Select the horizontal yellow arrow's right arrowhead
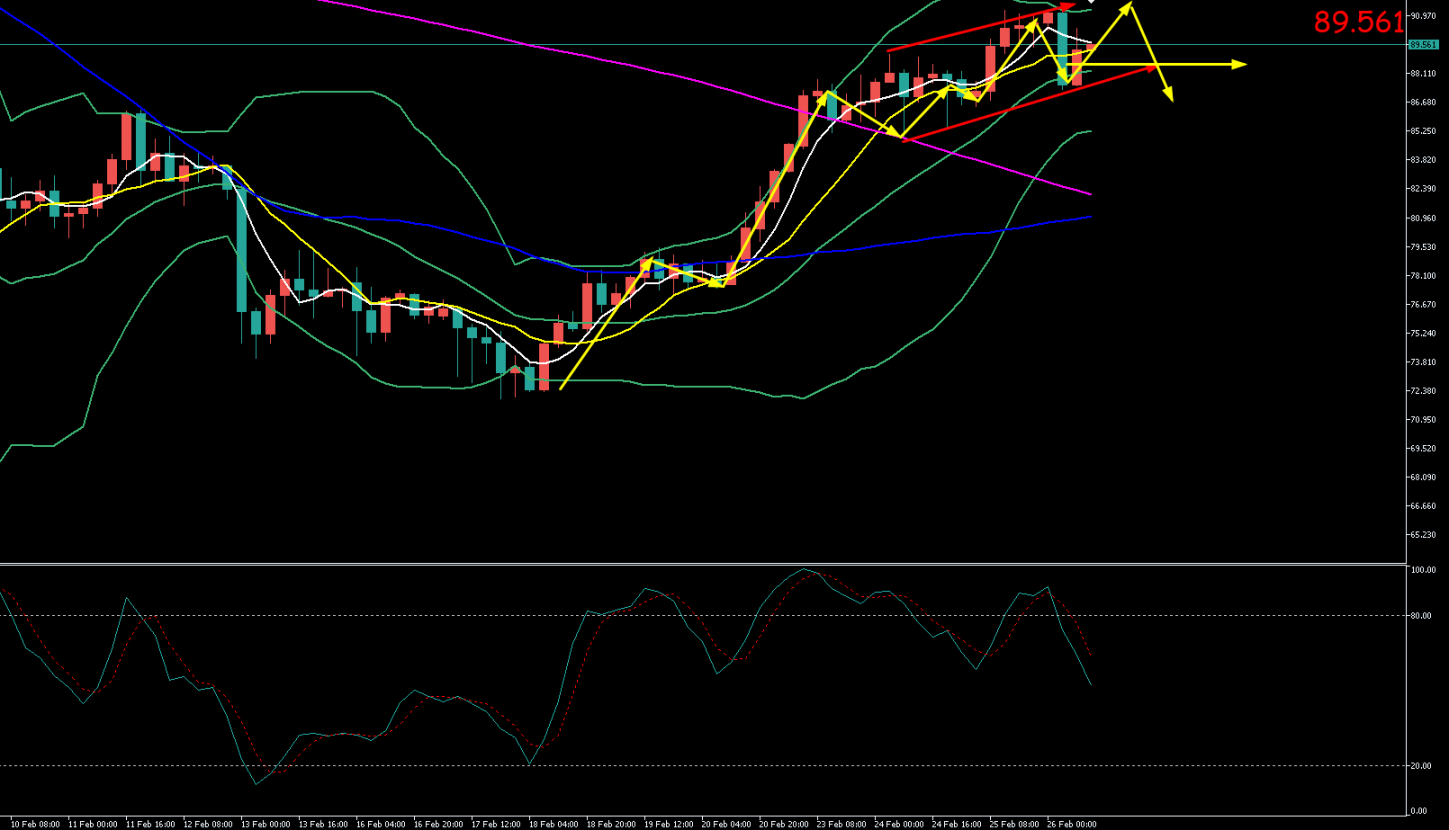The height and width of the screenshot is (830, 1449). pyautogui.click(x=1241, y=64)
